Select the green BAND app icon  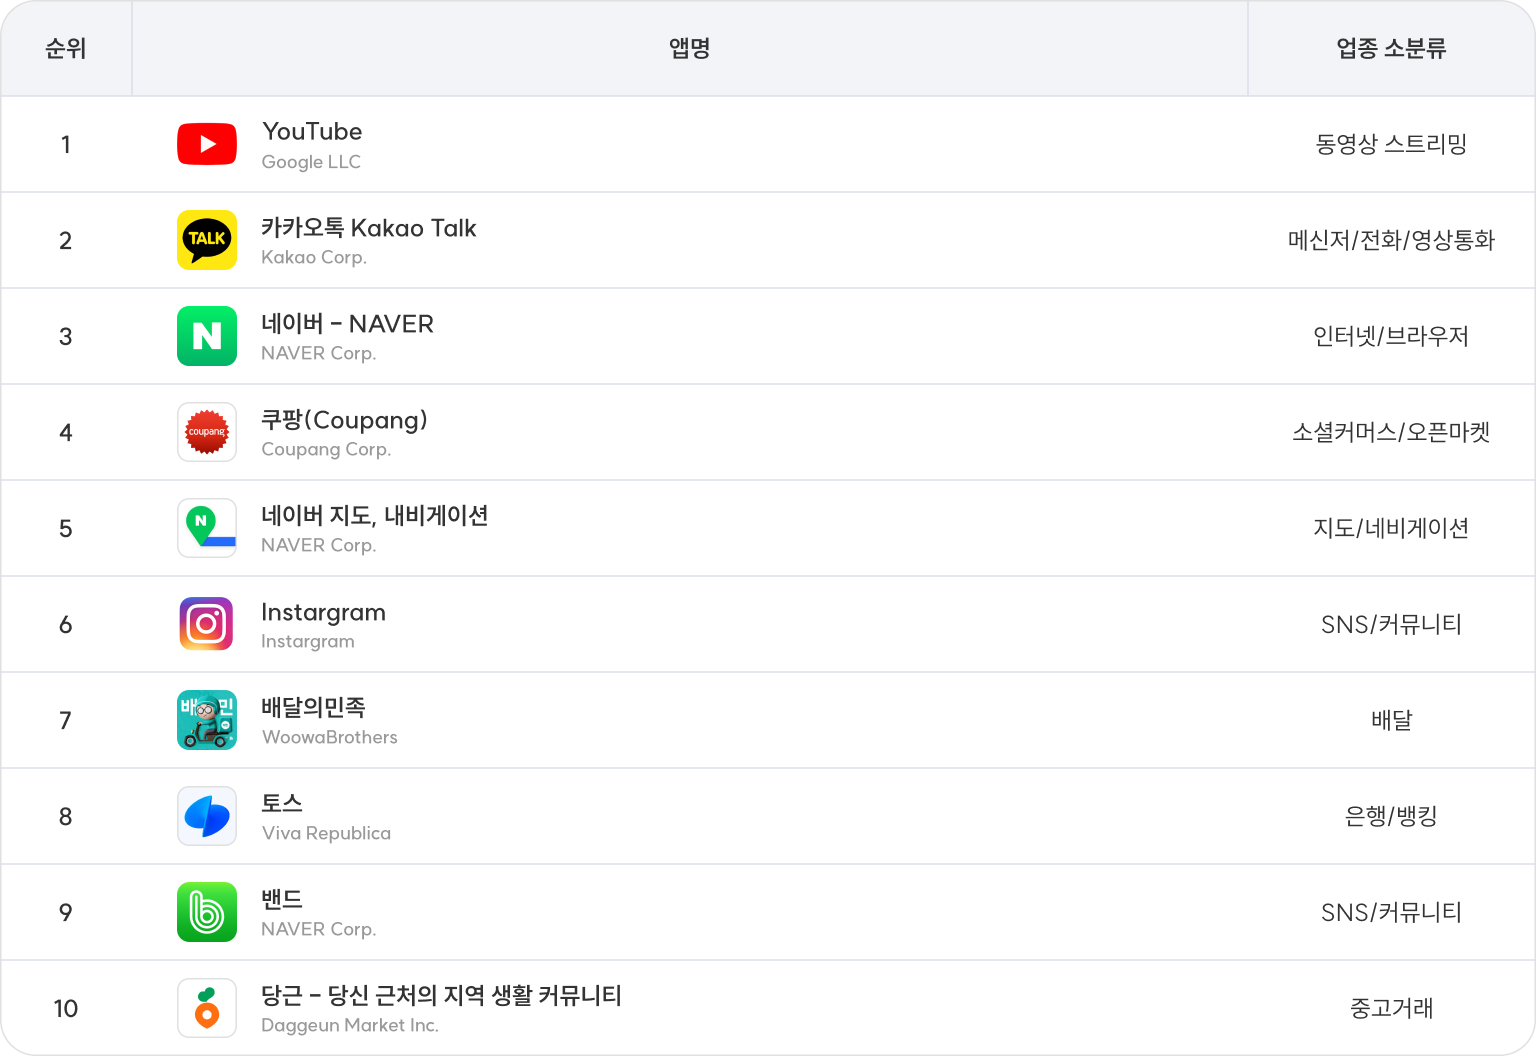tap(207, 912)
